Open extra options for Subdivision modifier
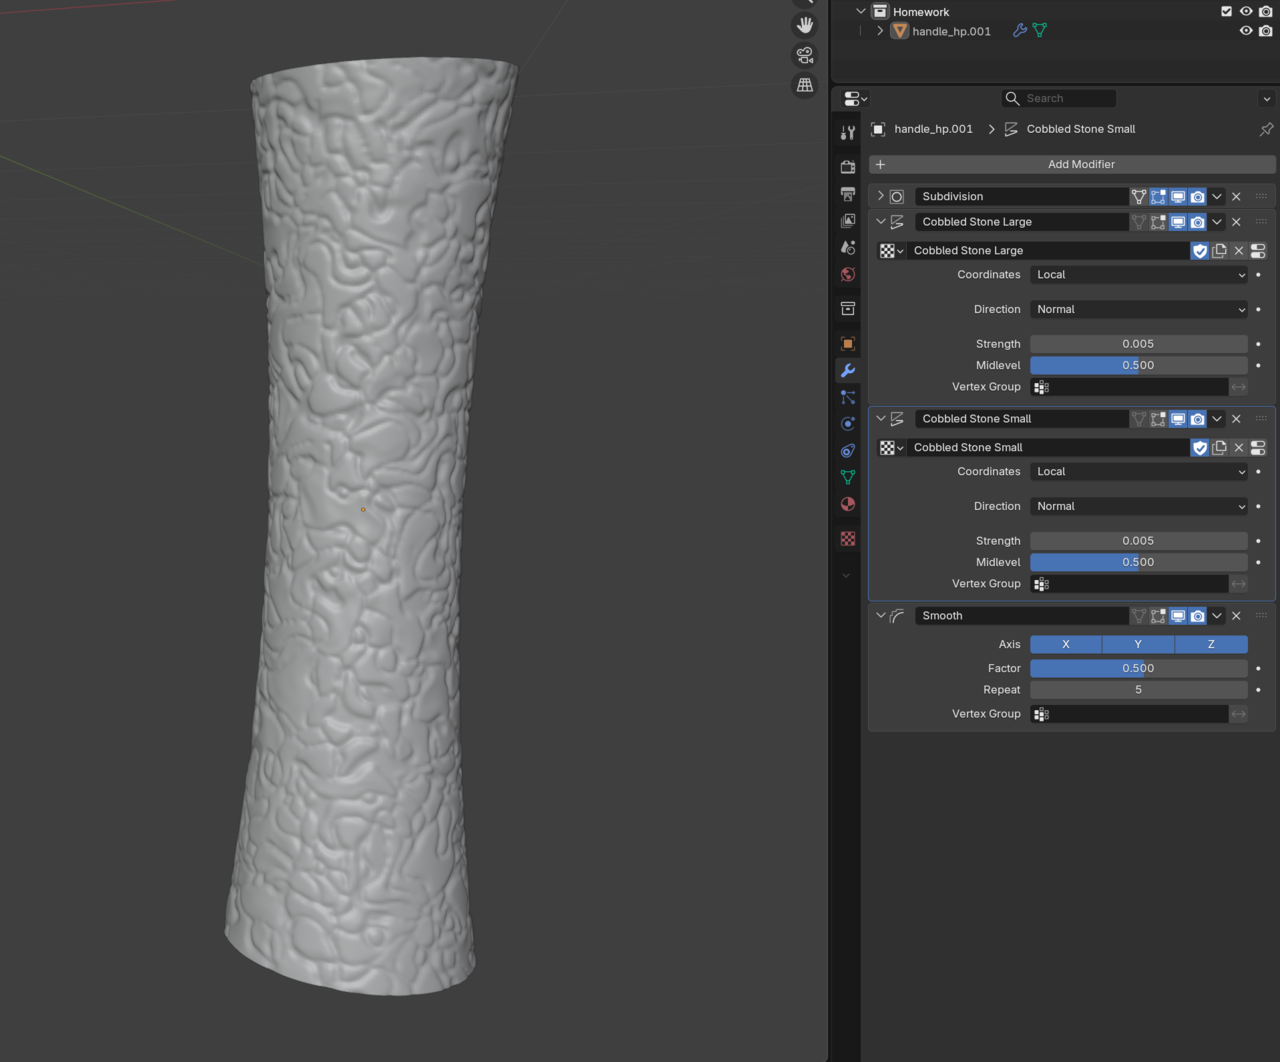The image size is (1280, 1062). [x=1217, y=197]
